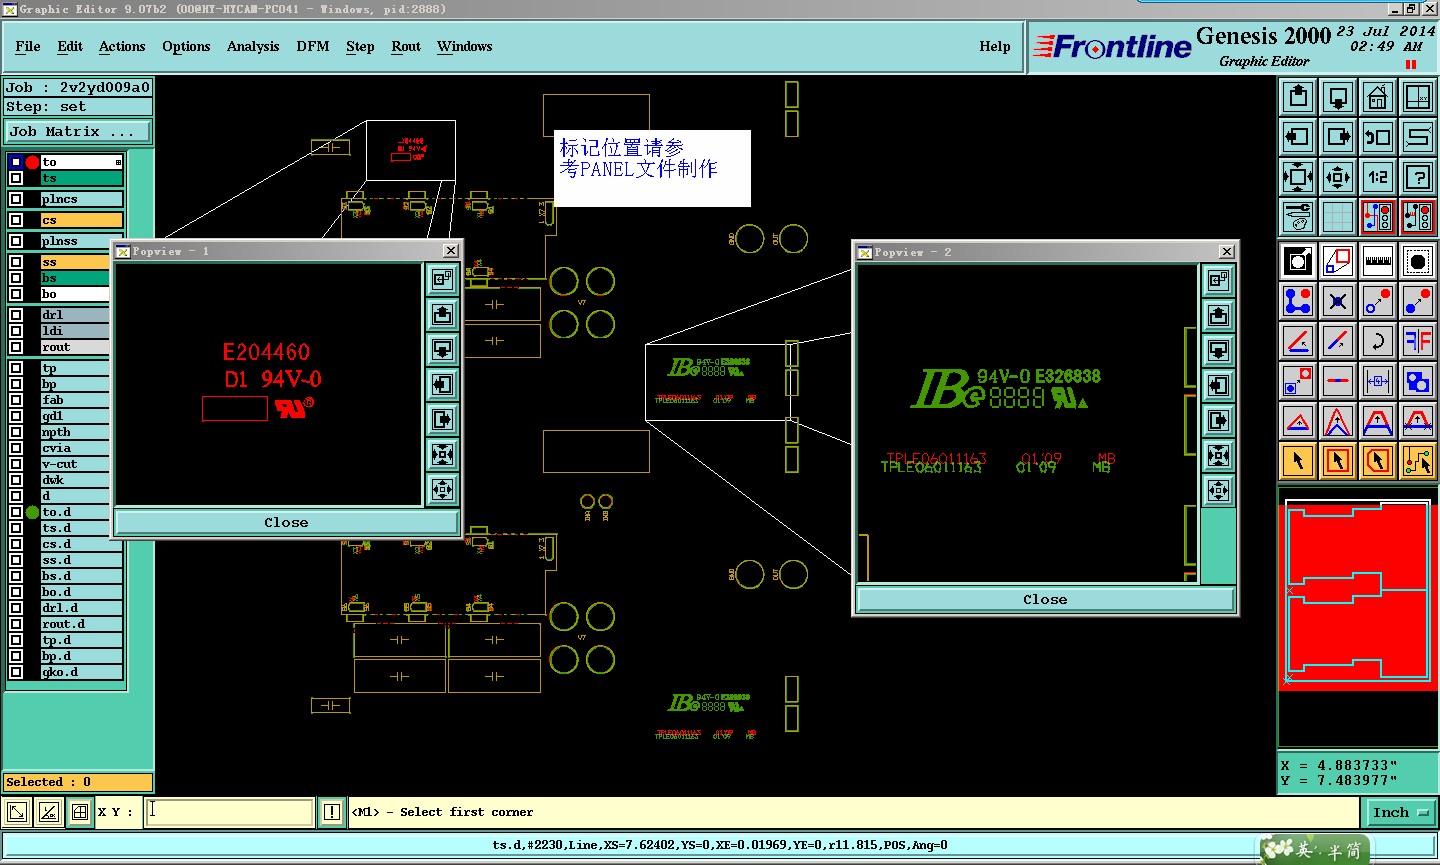Viewport: 1440px width, 865px height.
Task: Open the Windows menu
Action: pos(465,46)
